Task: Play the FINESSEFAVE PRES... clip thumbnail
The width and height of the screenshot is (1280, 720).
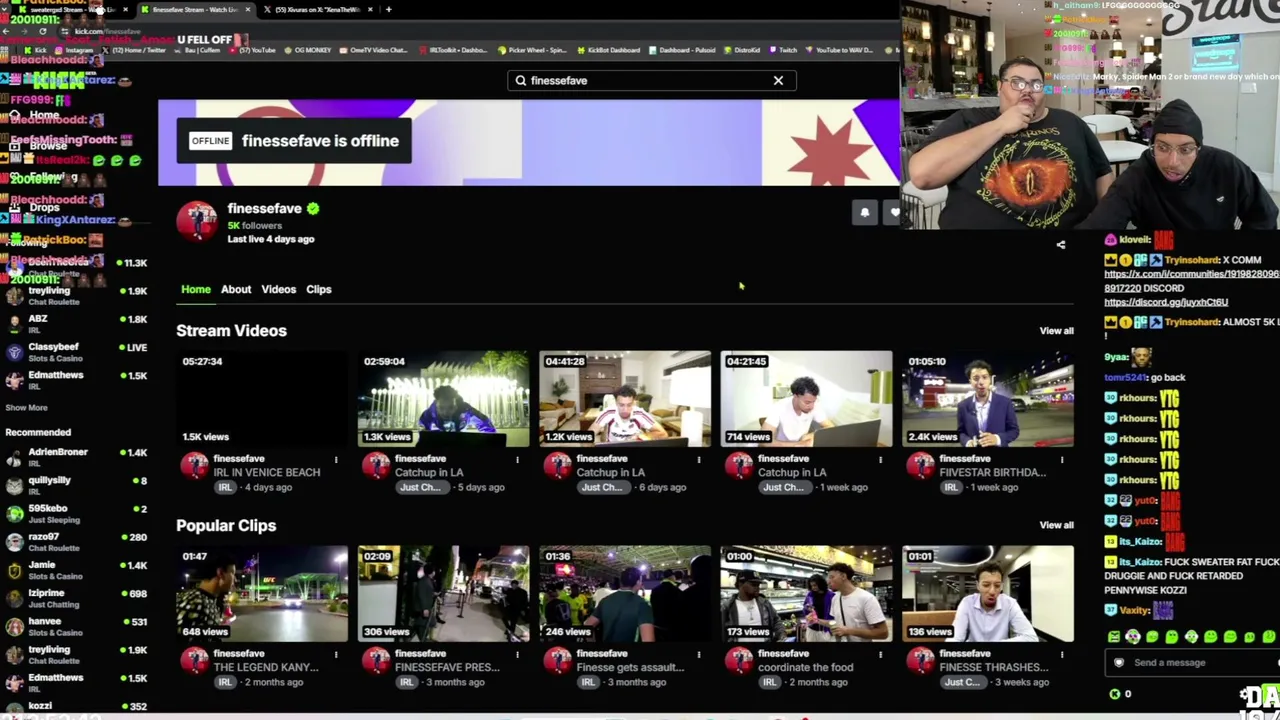Action: tap(444, 593)
